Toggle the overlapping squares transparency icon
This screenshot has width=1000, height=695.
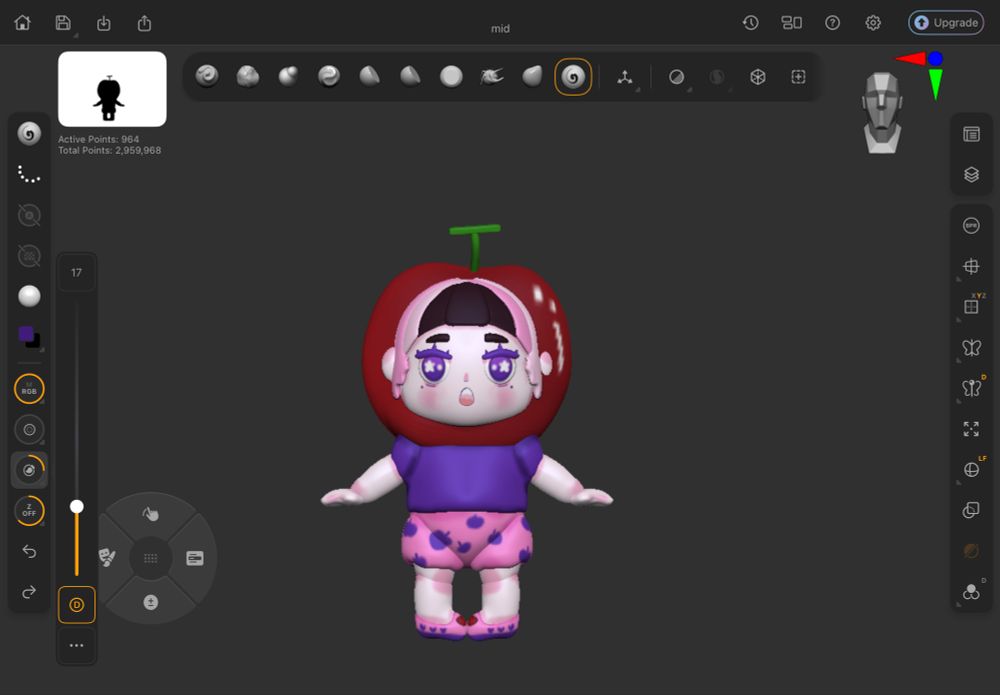click(x=971, y=510)
